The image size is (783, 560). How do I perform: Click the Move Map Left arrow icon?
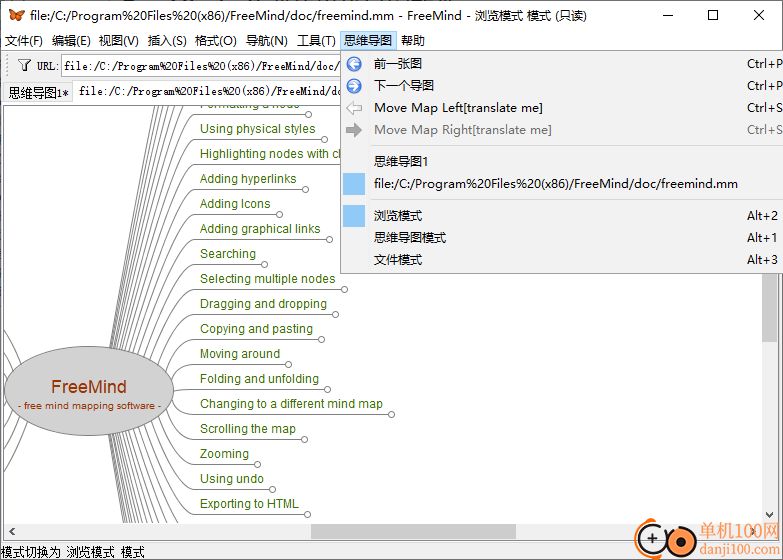pyautogui.click(x=354, y=108)
